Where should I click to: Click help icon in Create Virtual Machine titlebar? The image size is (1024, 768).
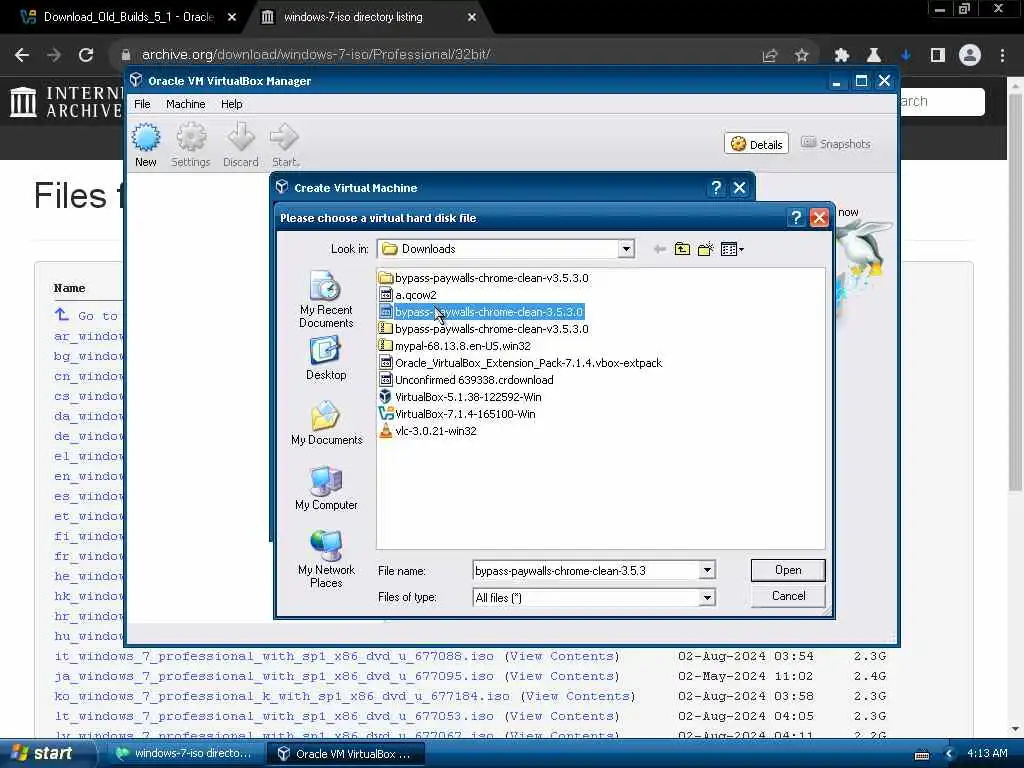(x=716, y=187)
